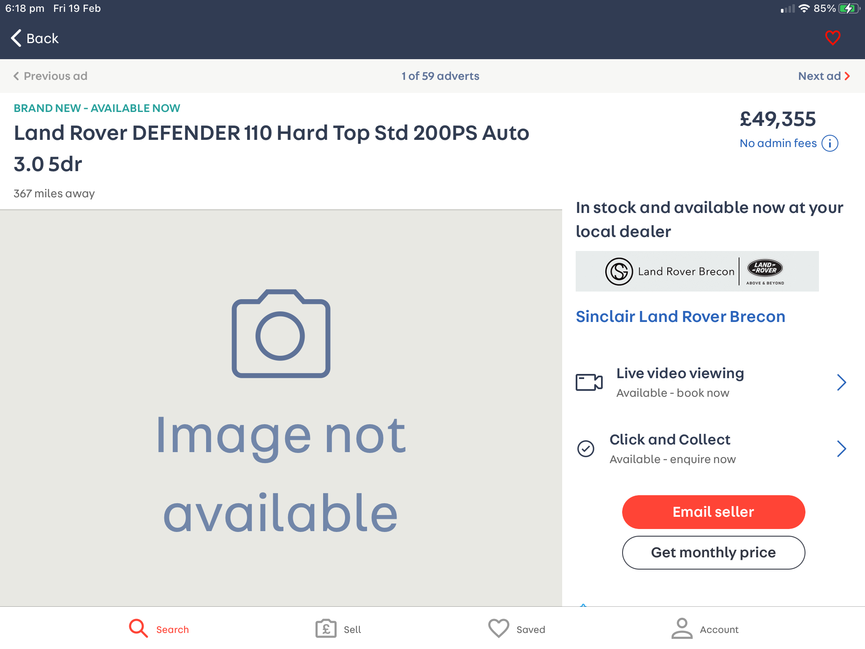Tap the 6:18 pm clock in status bar
The height and width of the screenshot is (649, 865).
[x=25, y=8]
